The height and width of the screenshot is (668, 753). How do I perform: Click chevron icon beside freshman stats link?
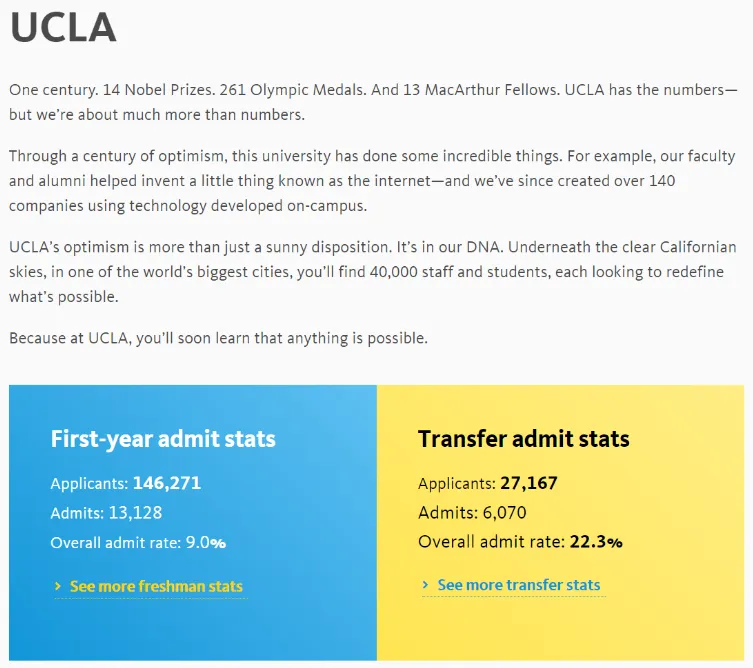click(58, 586)
